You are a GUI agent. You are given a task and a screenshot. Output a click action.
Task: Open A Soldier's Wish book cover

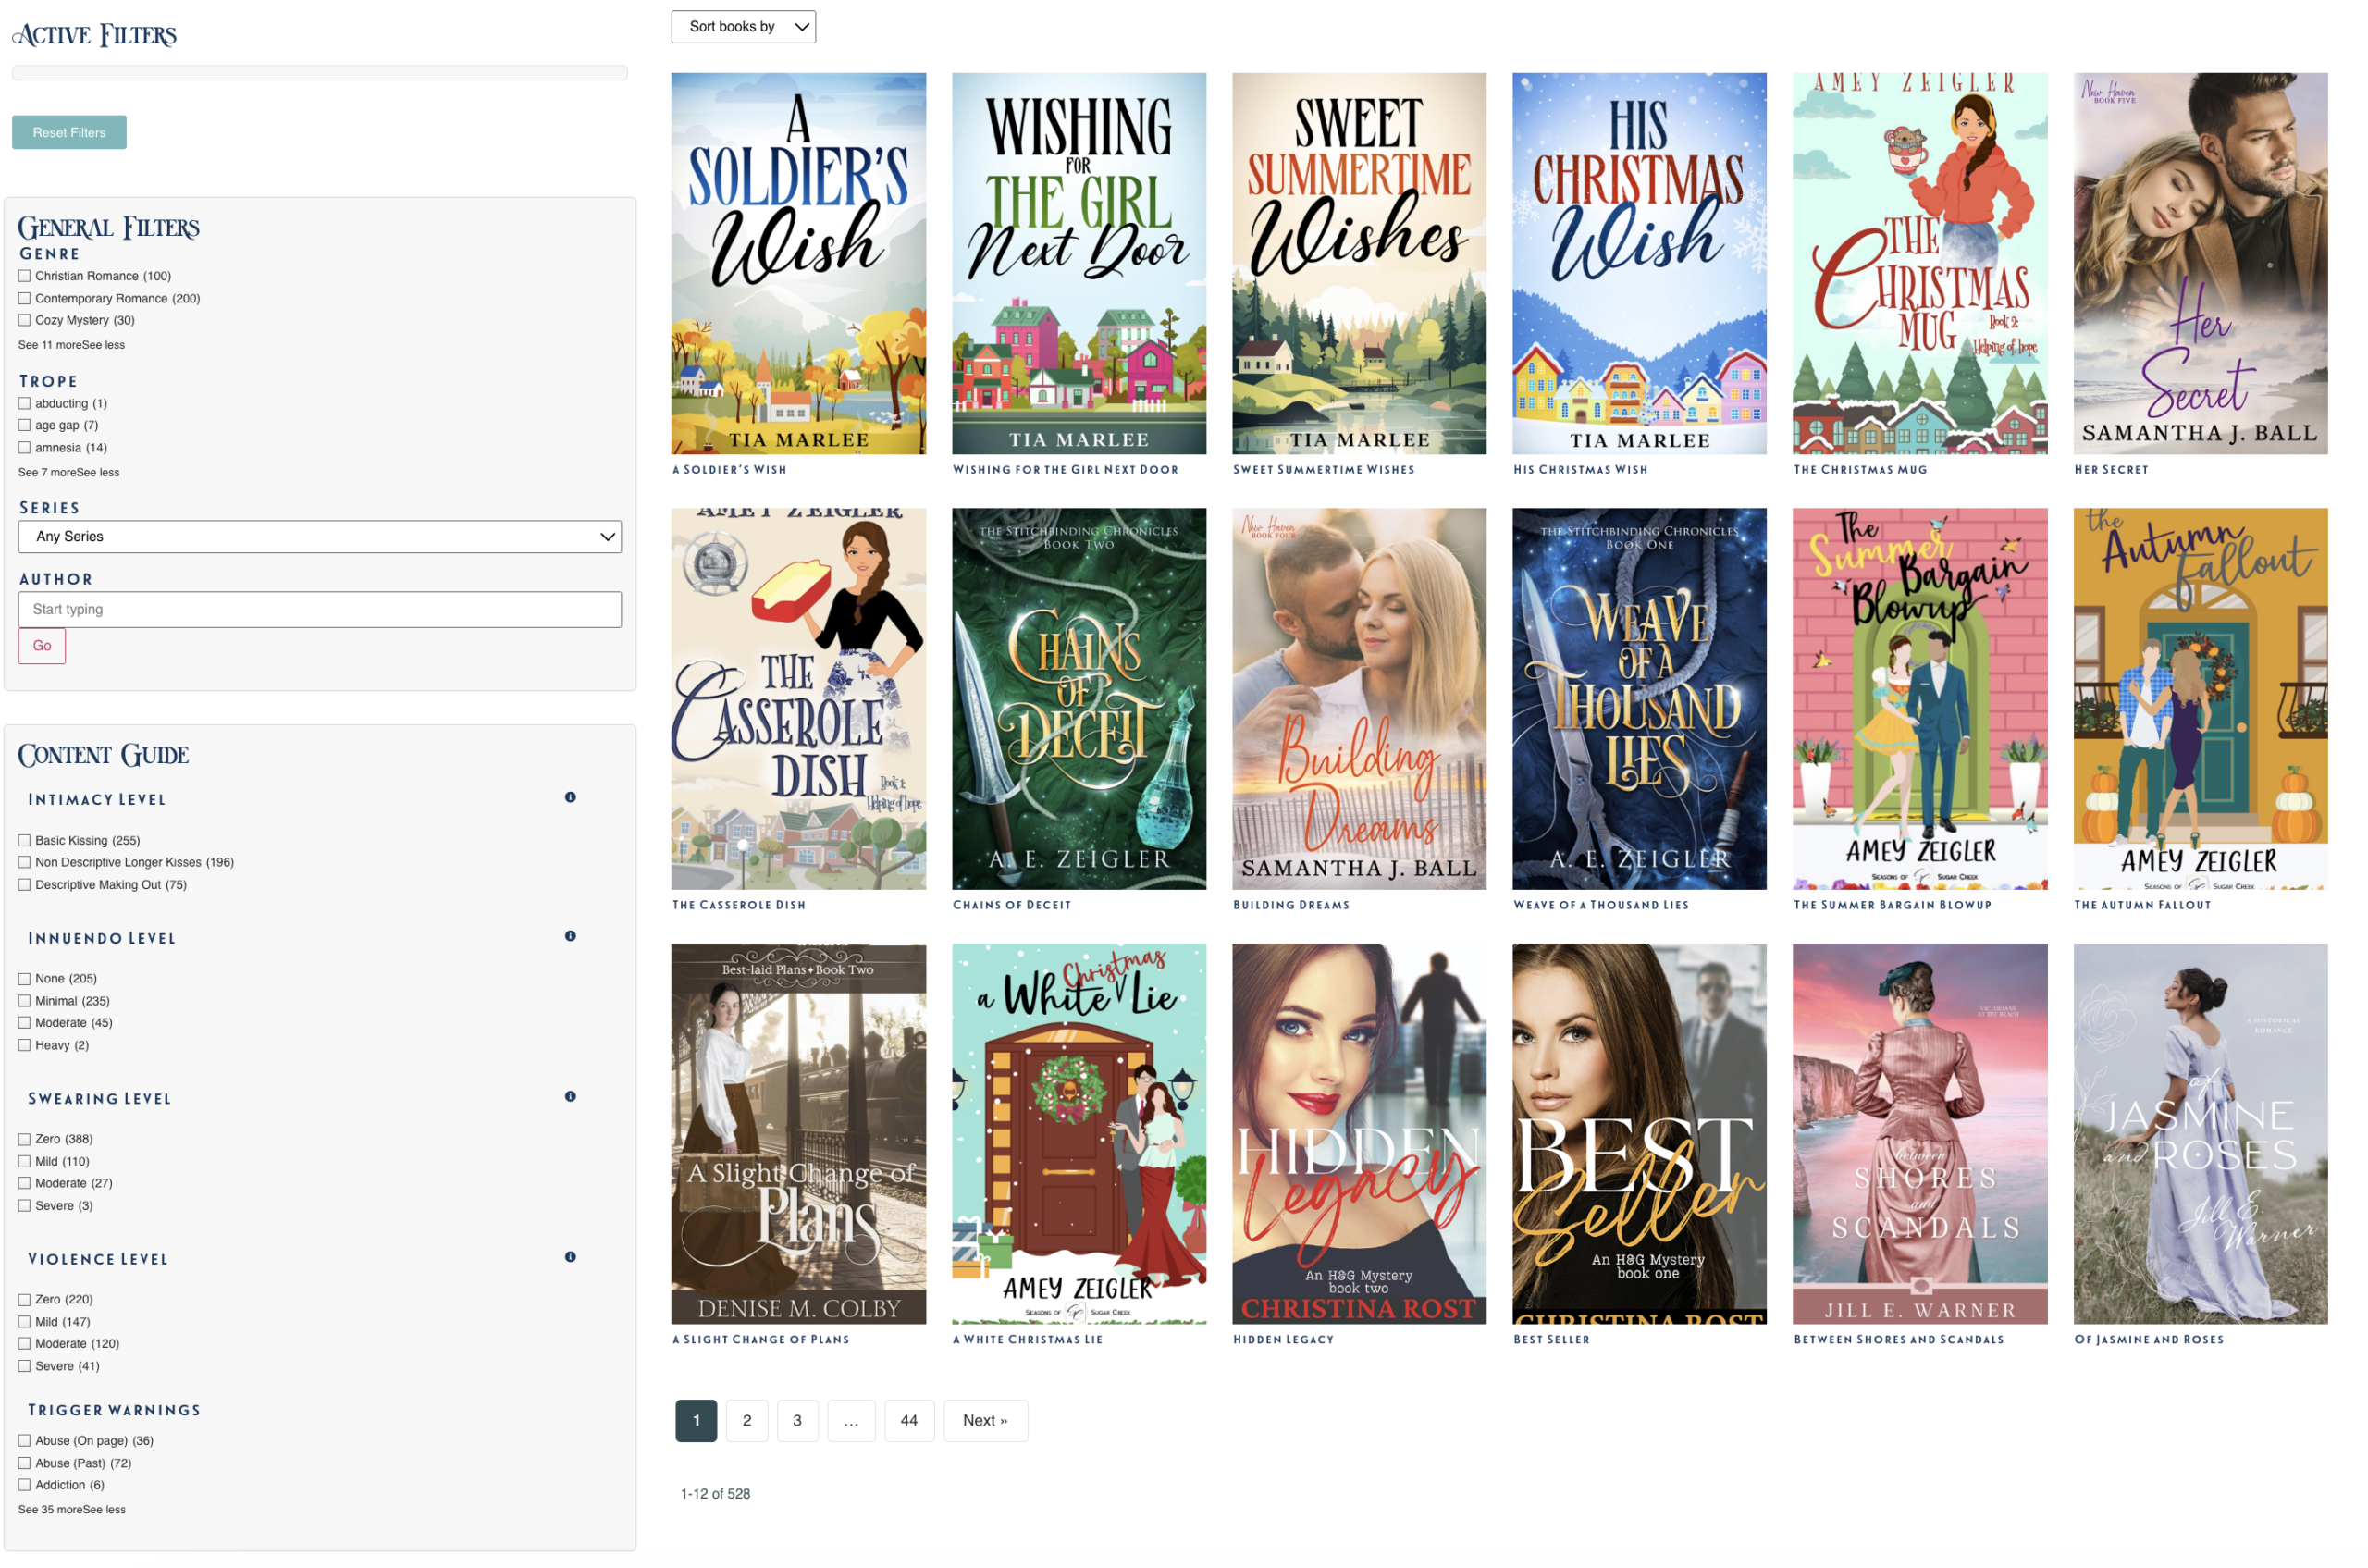(797, 263)
